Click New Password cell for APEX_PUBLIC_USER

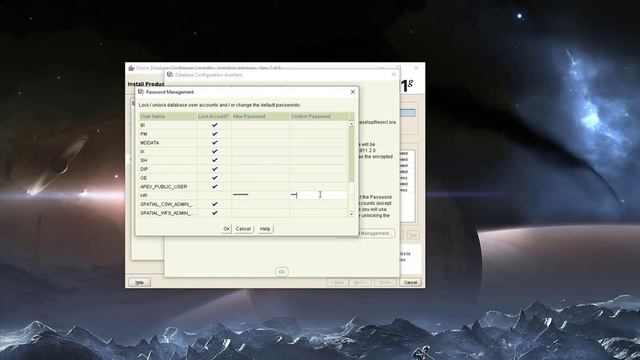260,187
